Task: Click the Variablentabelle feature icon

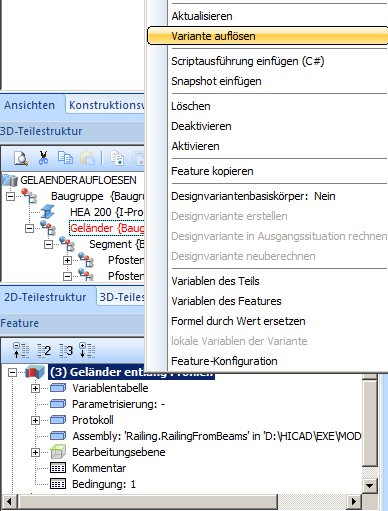Action: coord(58,388)
